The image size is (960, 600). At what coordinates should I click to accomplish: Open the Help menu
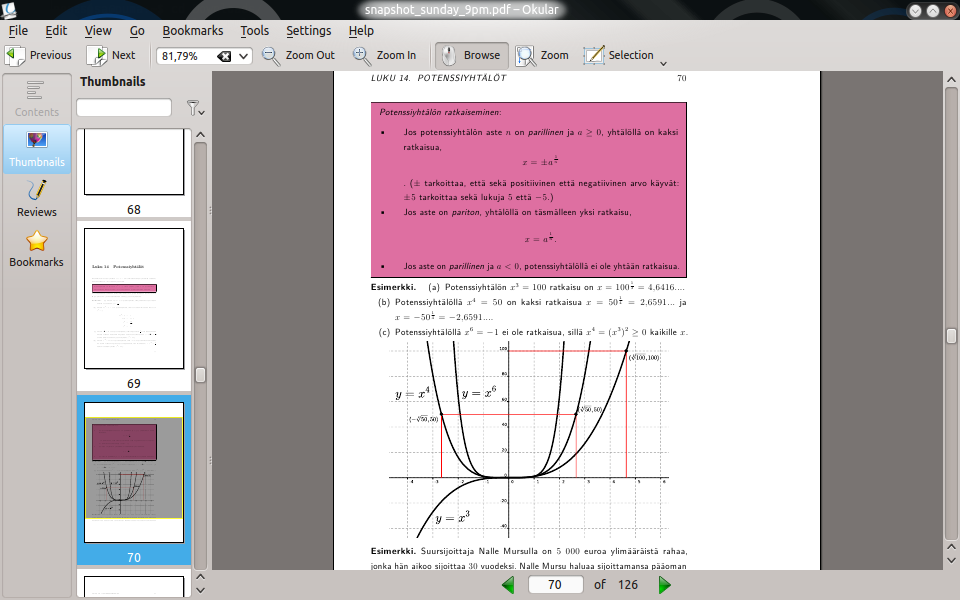point(361,31)
